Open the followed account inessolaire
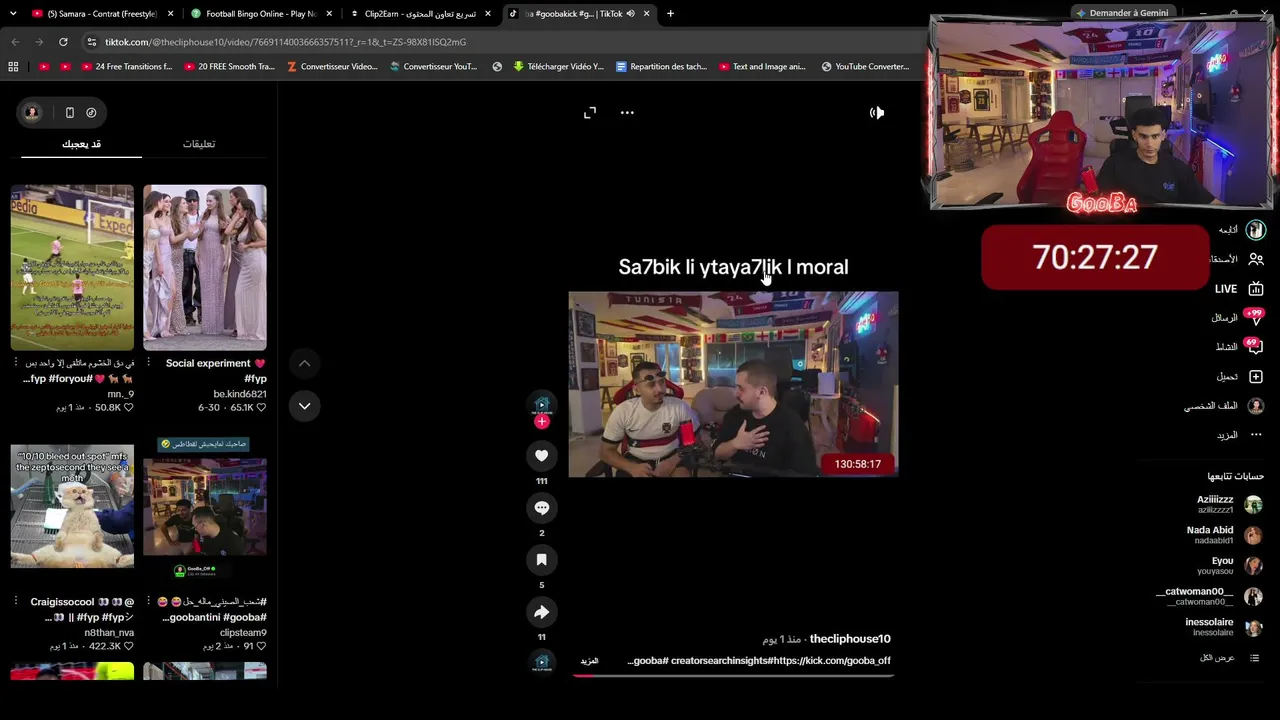This screenshot has width=1280, height=720. pyautogui.click(x=1225, y=627)
